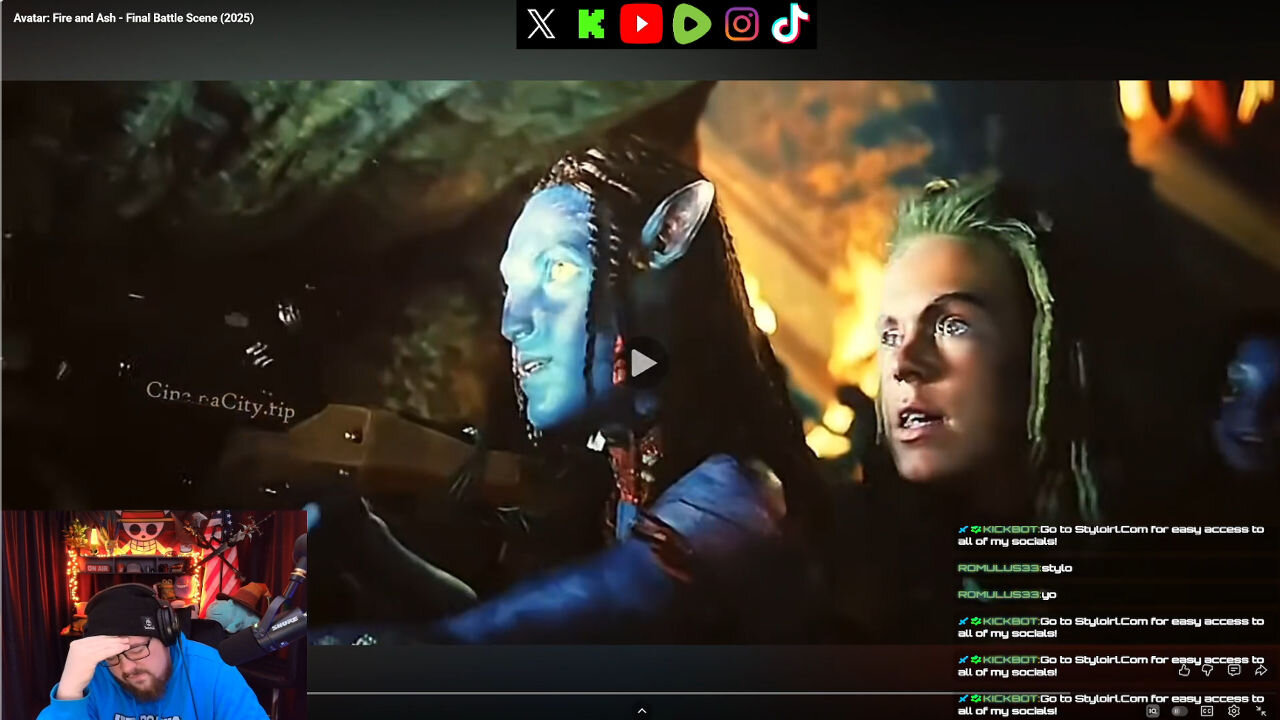The image size is (1280, 720).
Task: Open the player settings gear
Action: click(x=1234, y=711)
